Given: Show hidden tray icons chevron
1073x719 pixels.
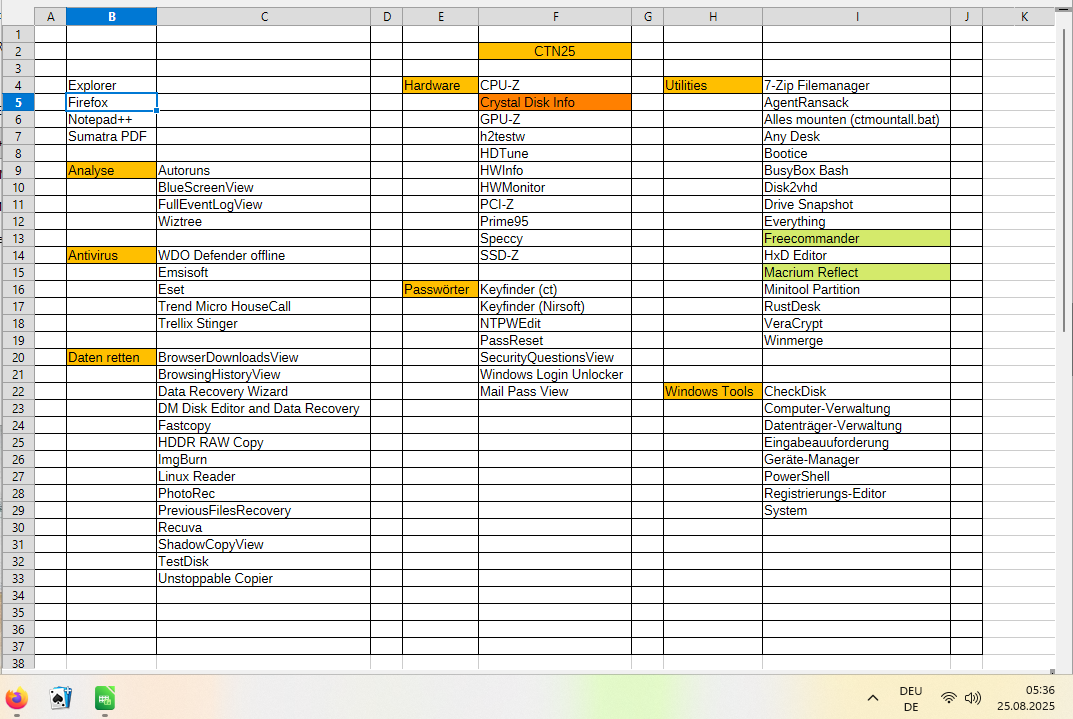Looking at the screenshot, I should (872, 698).
